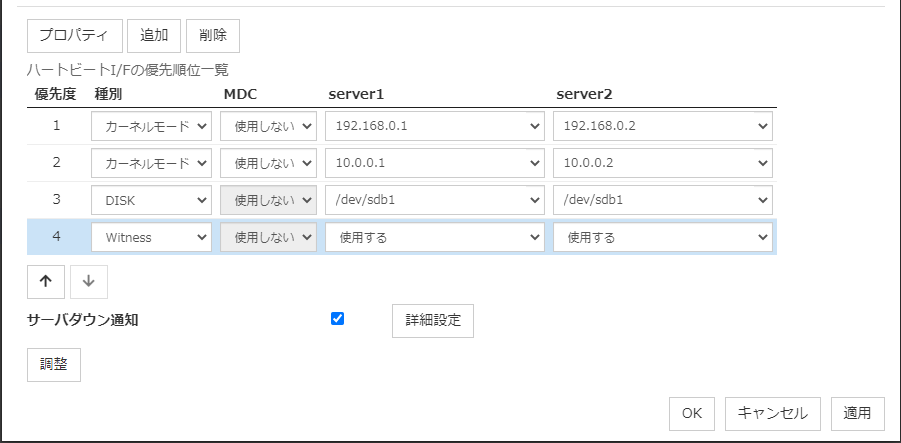901x443 pixels.
Task: Open the Witness type dropdown
Action: 151,237
